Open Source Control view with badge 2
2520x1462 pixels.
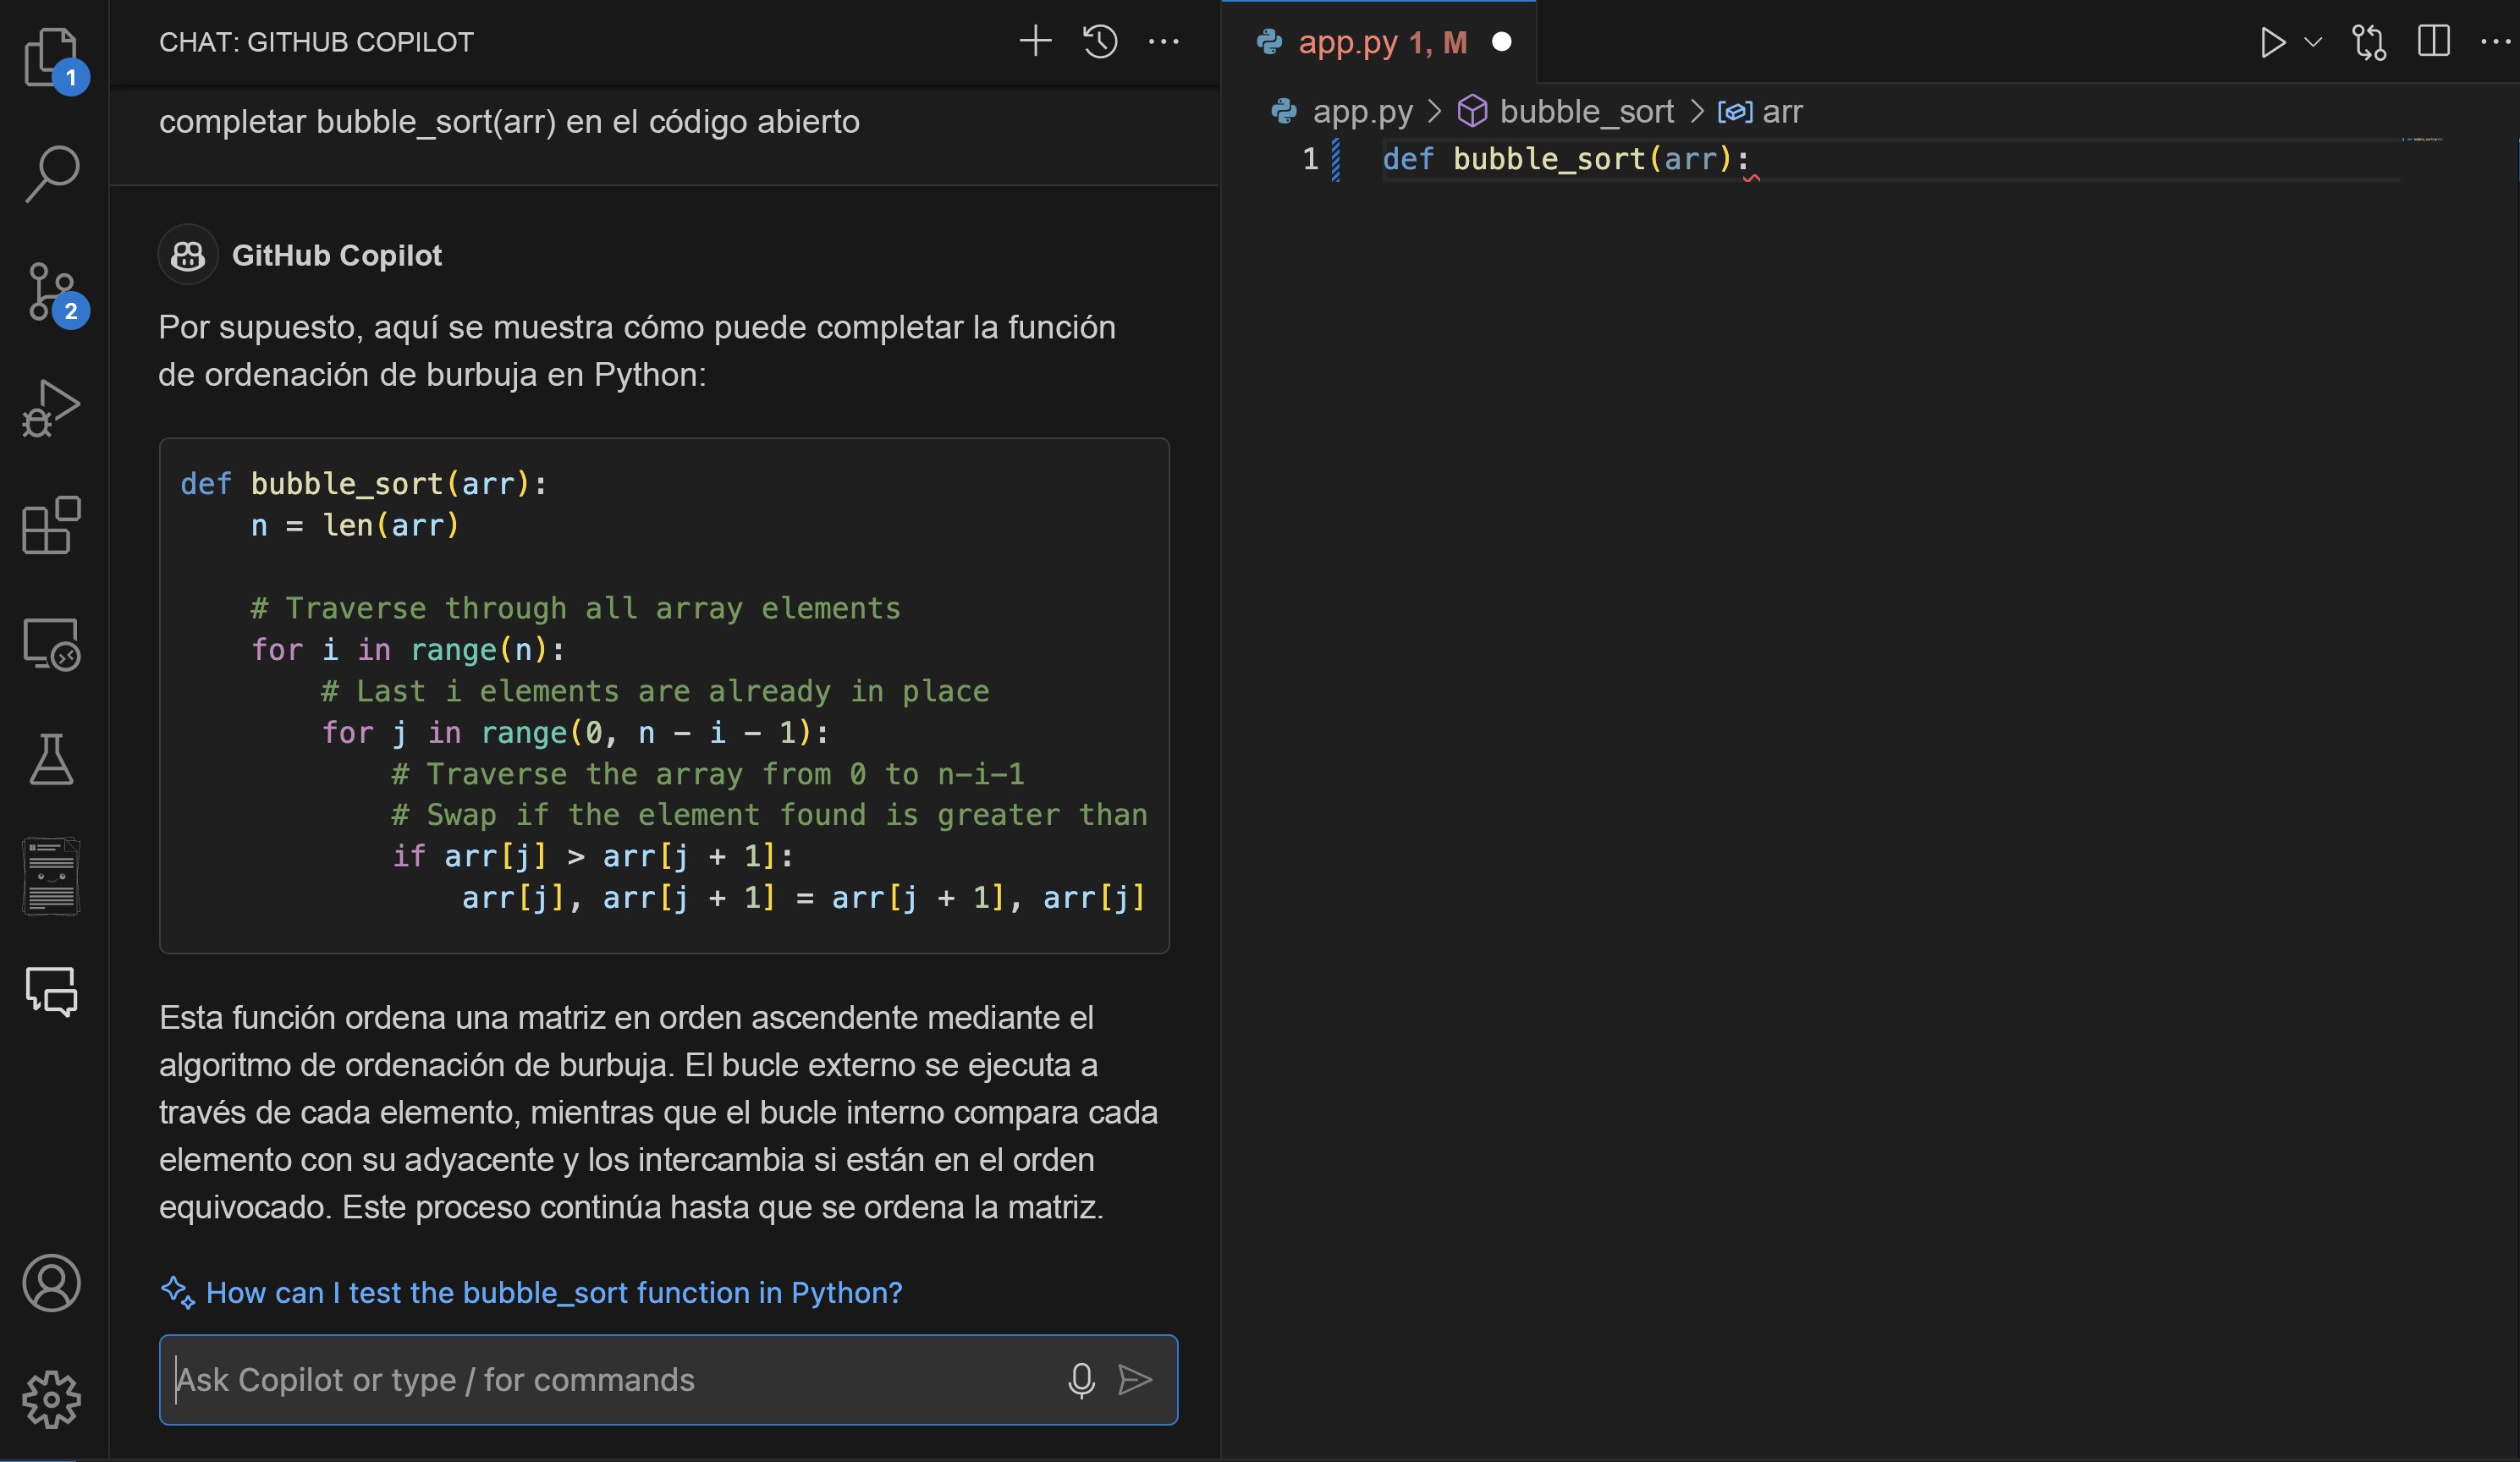51,291
